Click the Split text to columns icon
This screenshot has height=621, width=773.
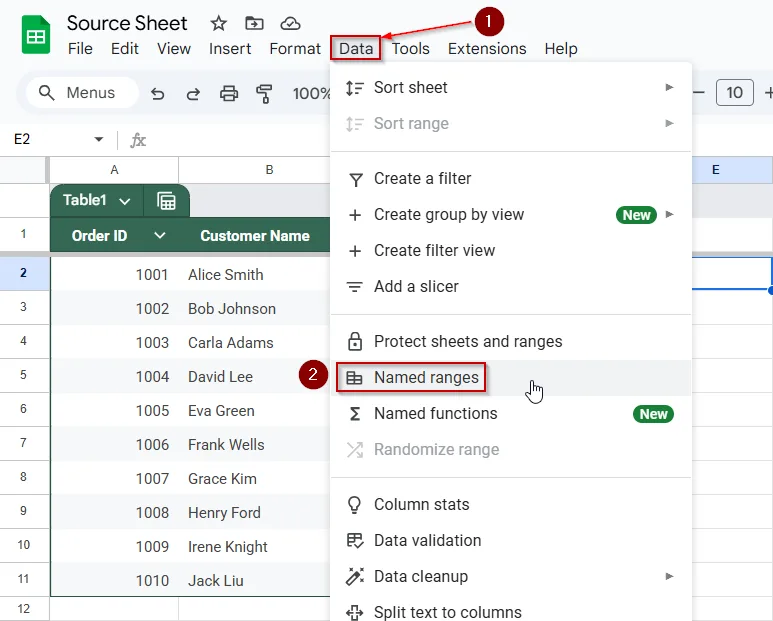(x=355, y=612)
